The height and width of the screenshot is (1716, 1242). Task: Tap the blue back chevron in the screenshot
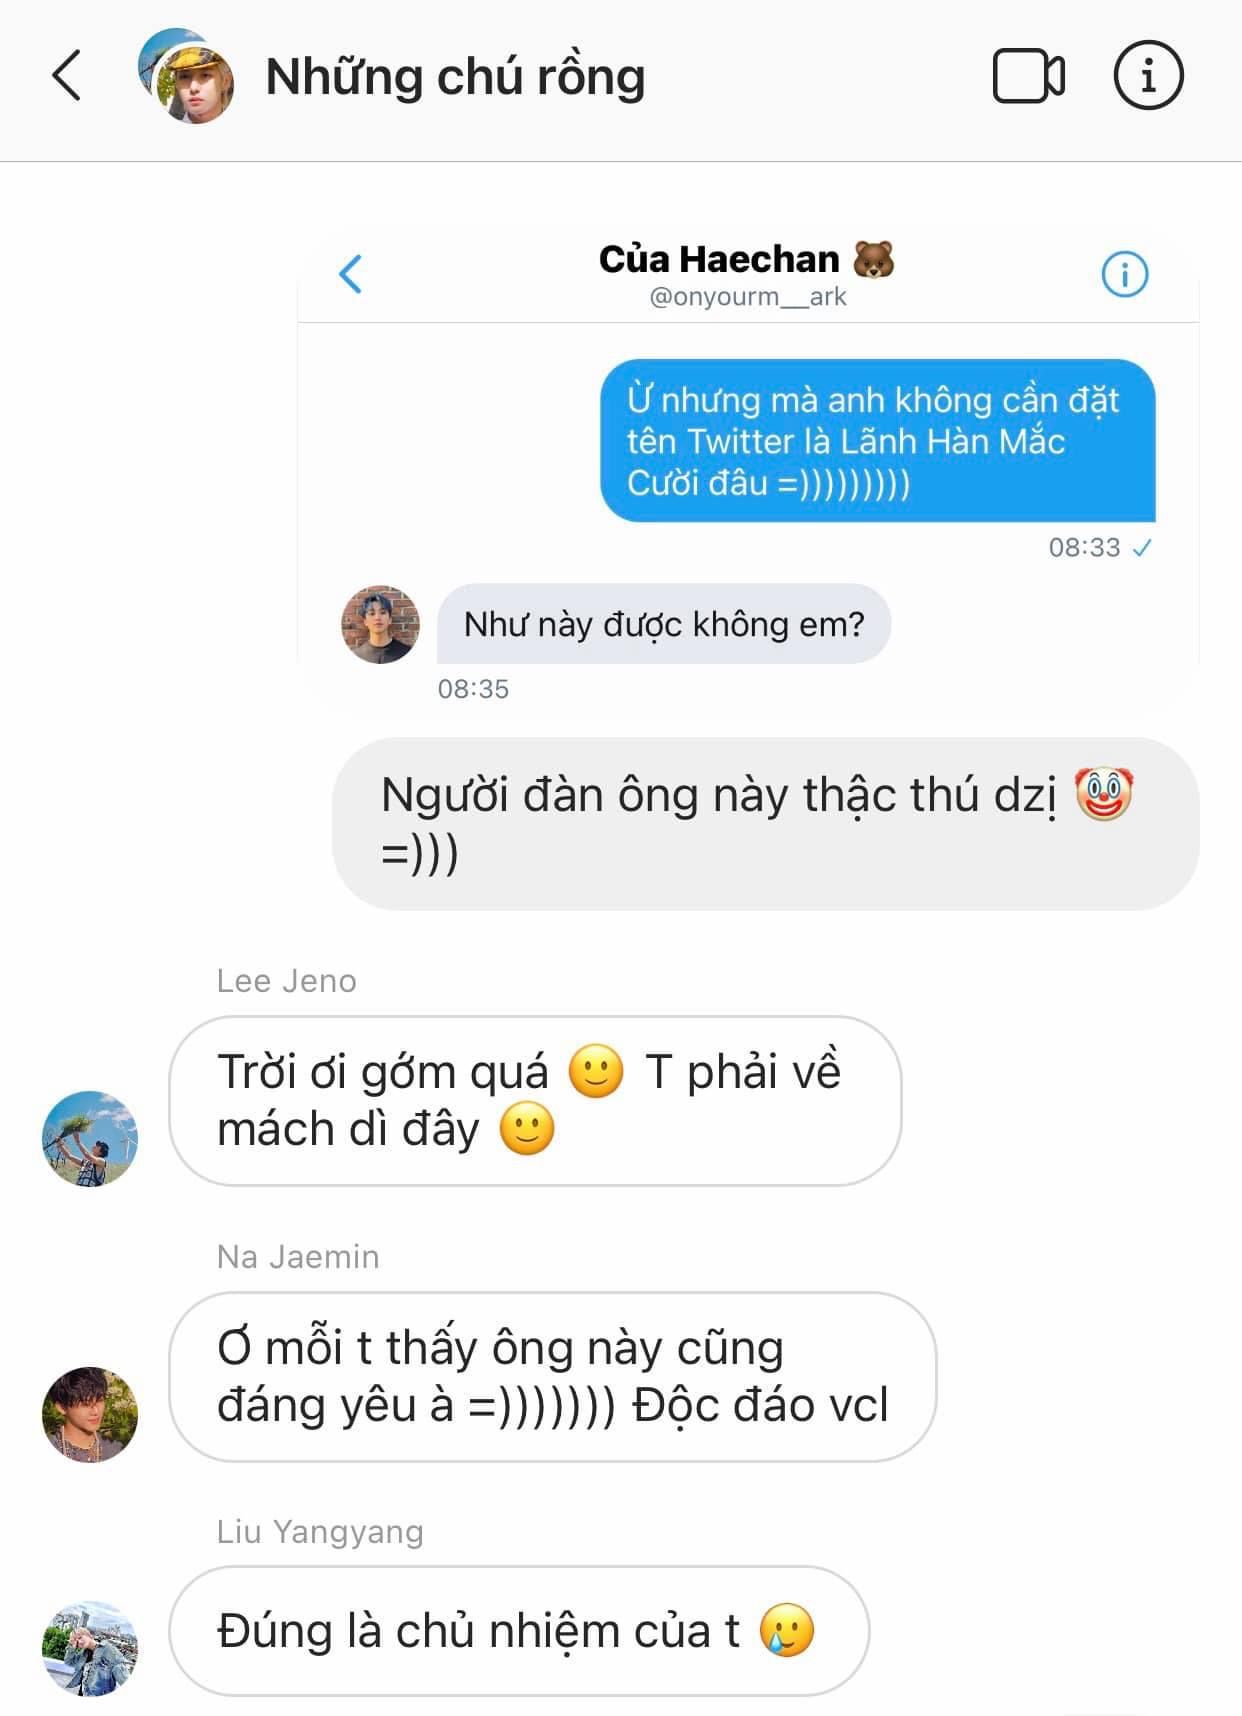point(350,274)
